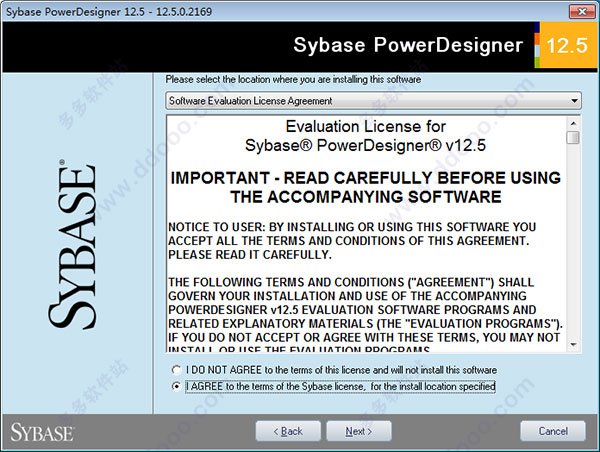Click the license scrollbar down arrow

[x=573, y=344]
